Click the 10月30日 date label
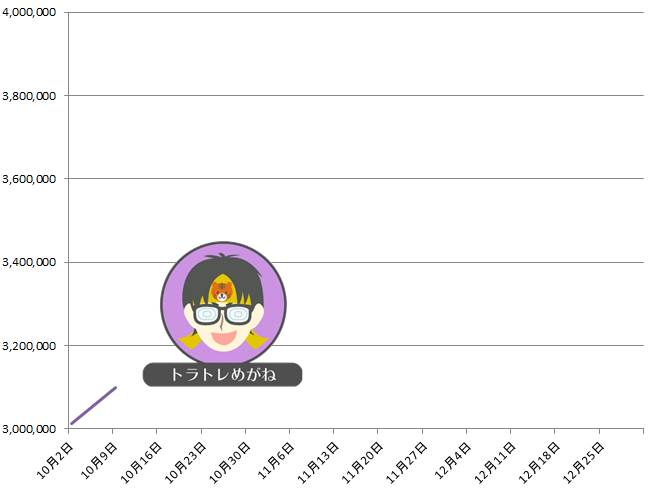The height and width of the screenshot is (499, 660). tap(229, 463)
